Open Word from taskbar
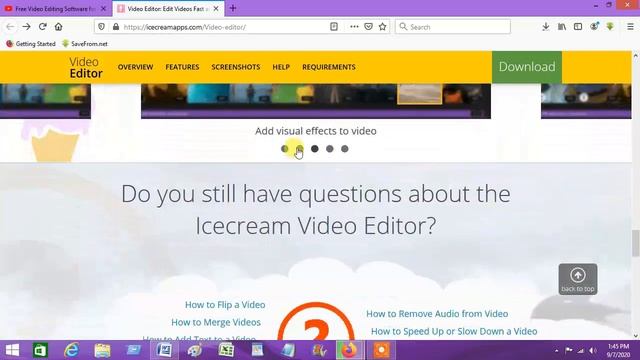The image size is (640, 360). coord(164,350)
